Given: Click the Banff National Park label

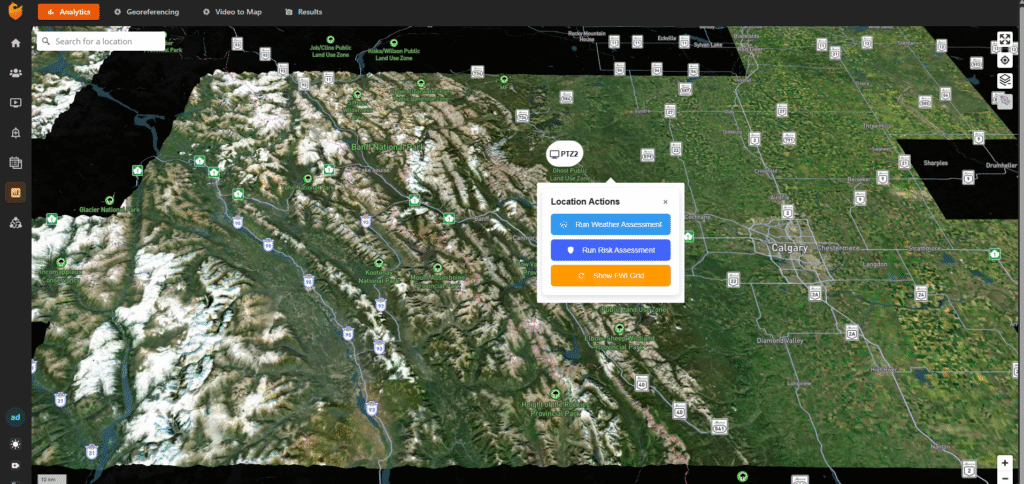Looking at the screenshot, I should point(388,147).
